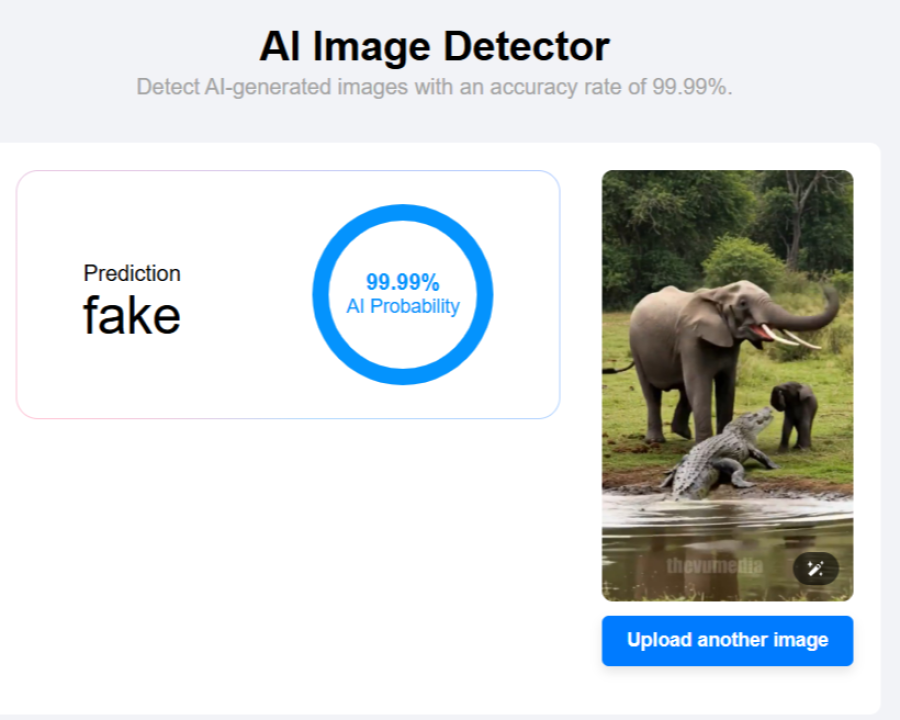900x720 pixels.
Task: Select the Prediction result text
Action: 131,273
